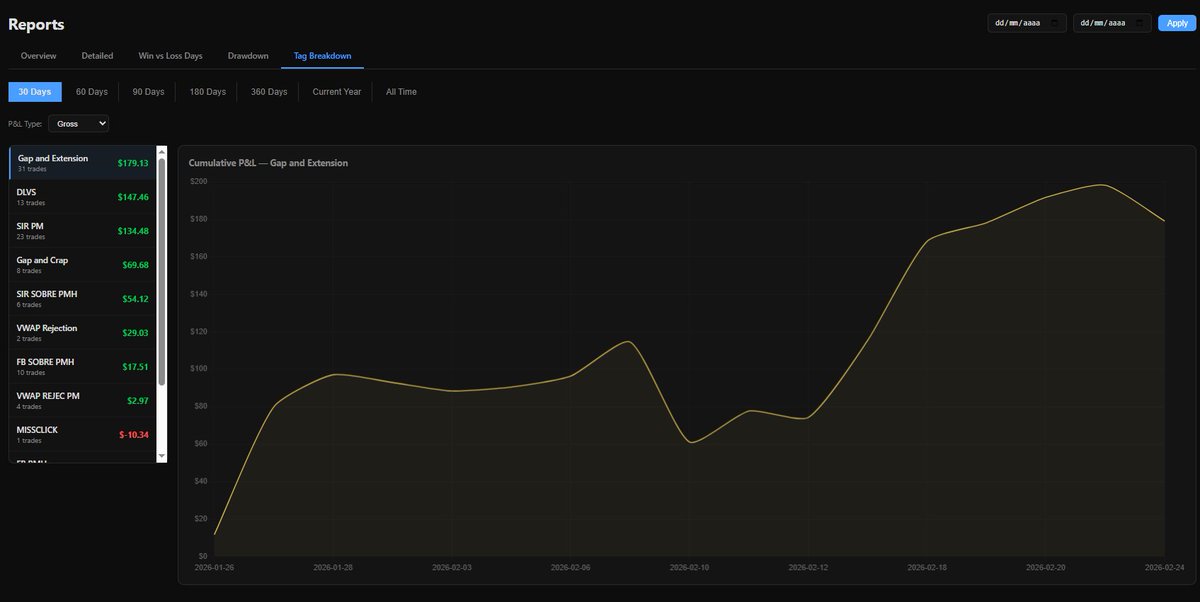The width and height of the screenshot is (1200, 602).
Task: Switch to the Overview tab
Action: (39, 56)
